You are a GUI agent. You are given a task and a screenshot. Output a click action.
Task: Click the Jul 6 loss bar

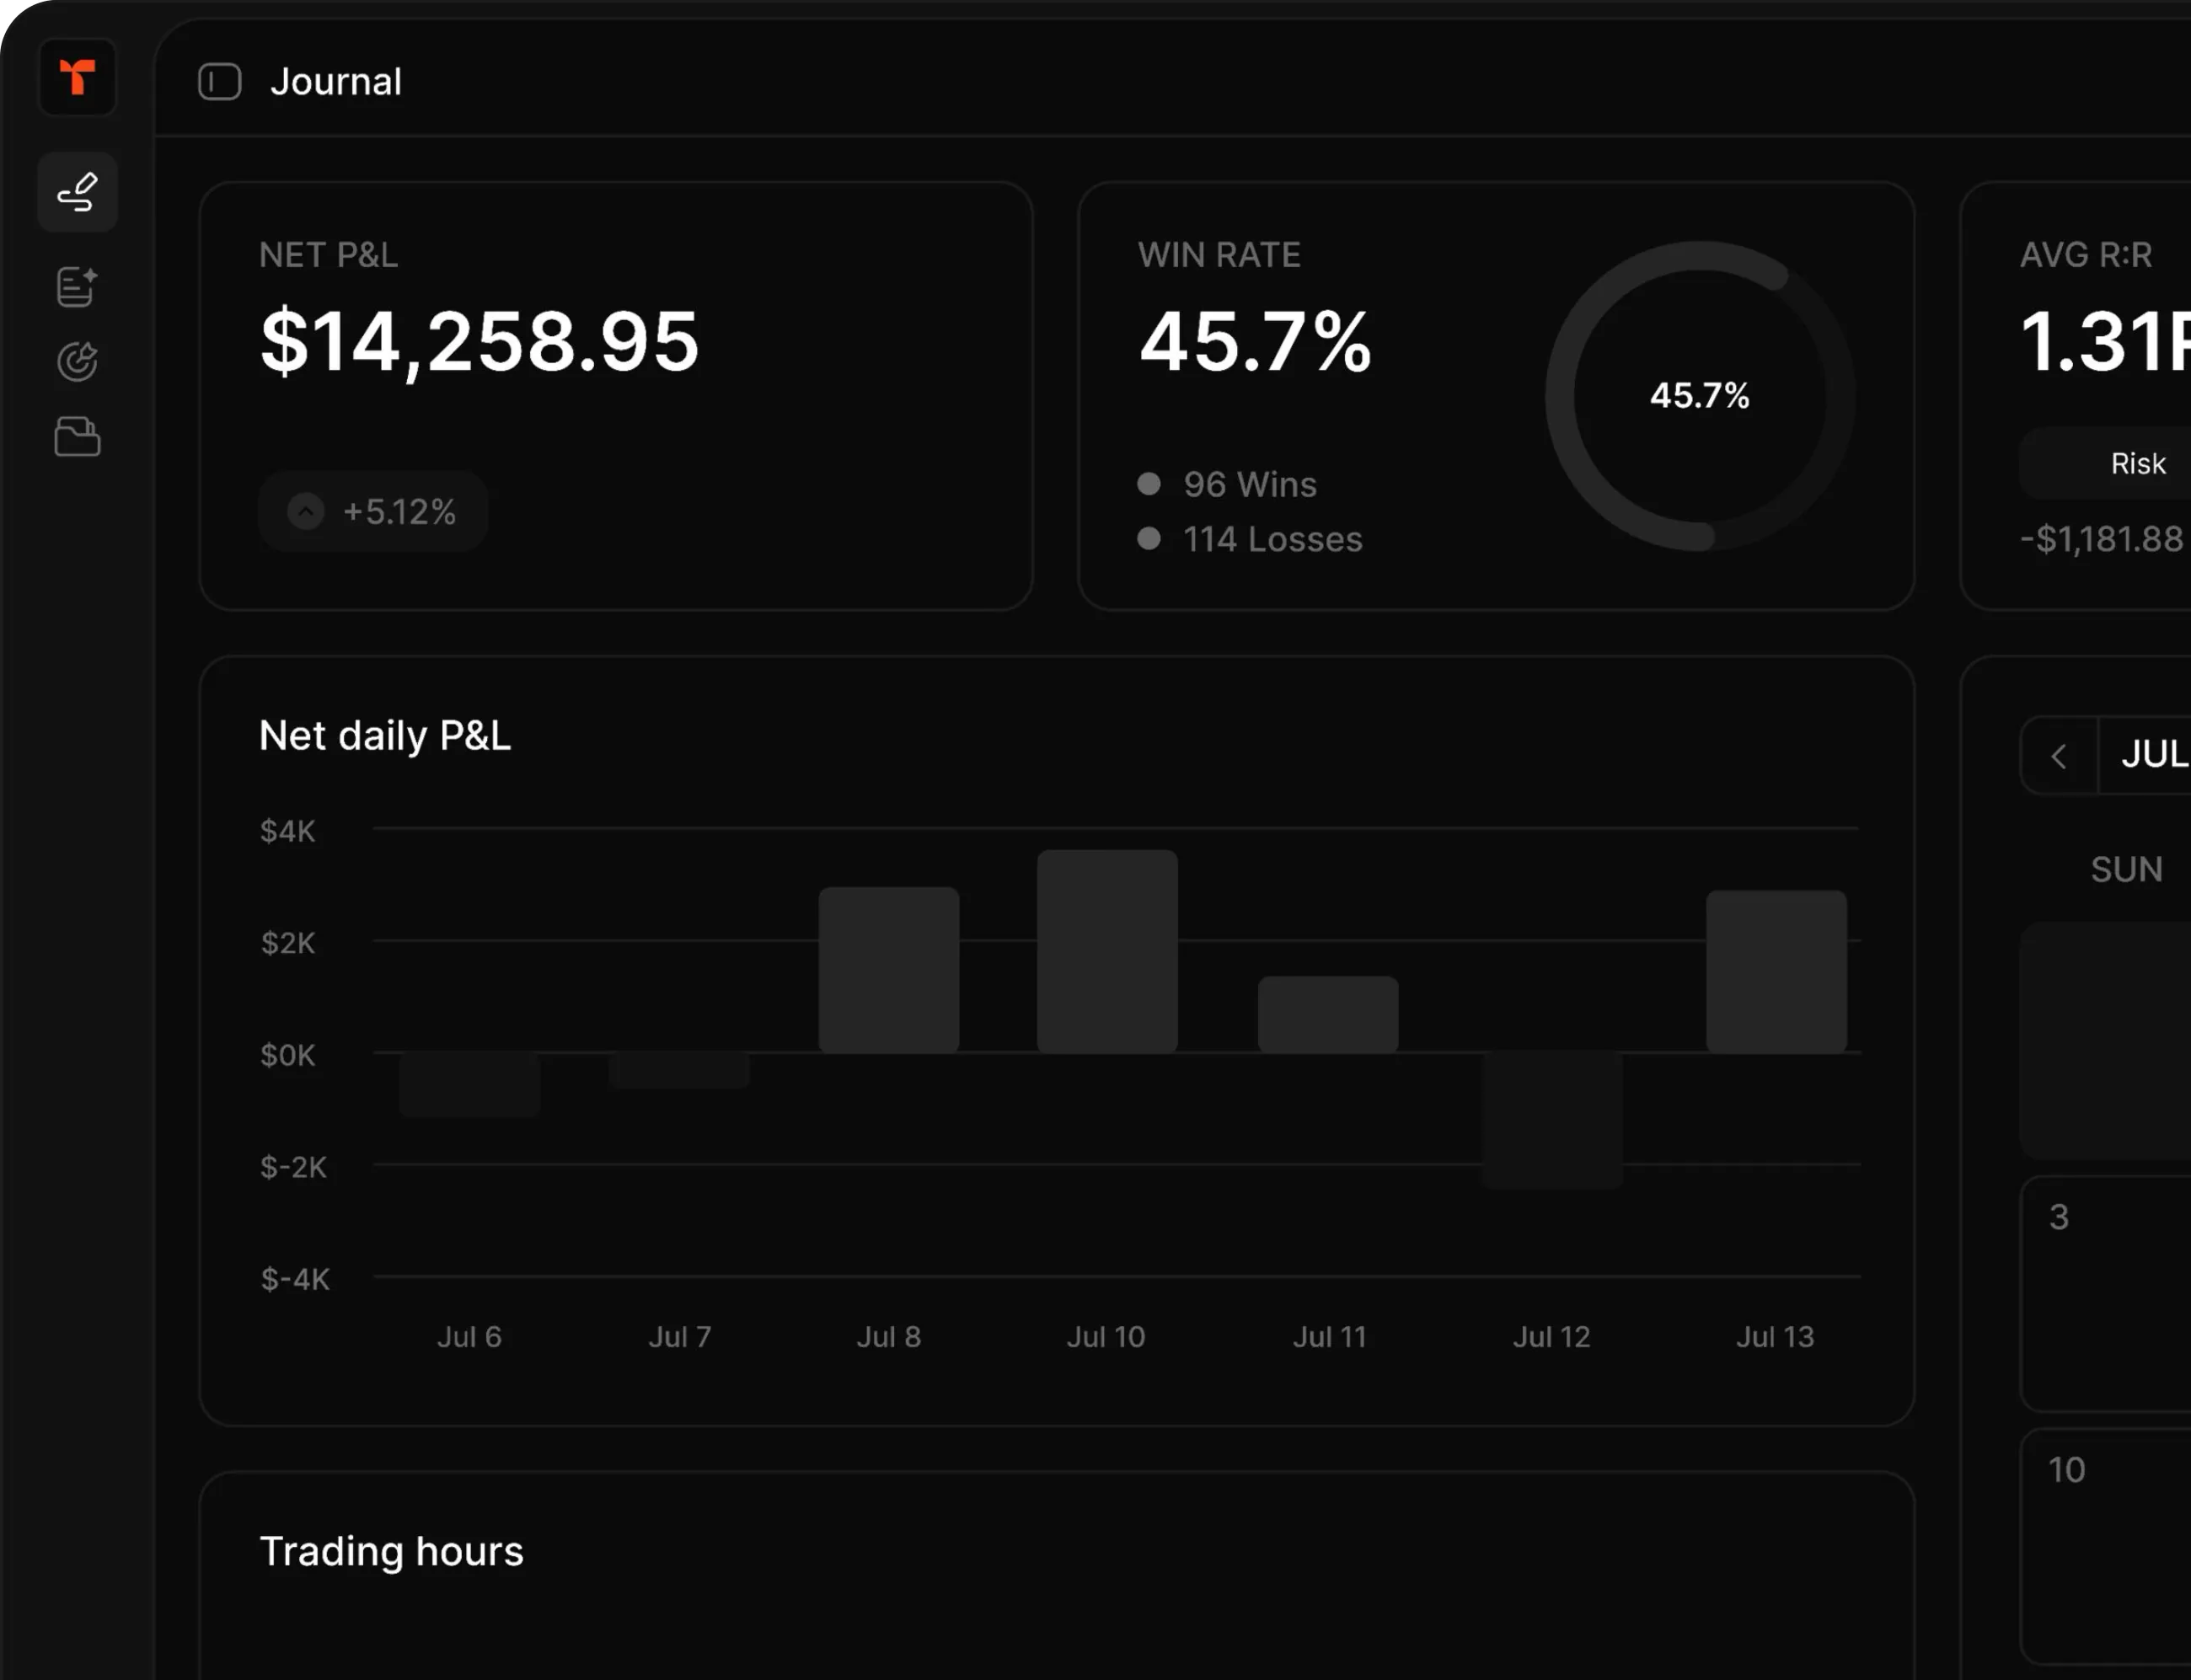(x=470, y=1085)
